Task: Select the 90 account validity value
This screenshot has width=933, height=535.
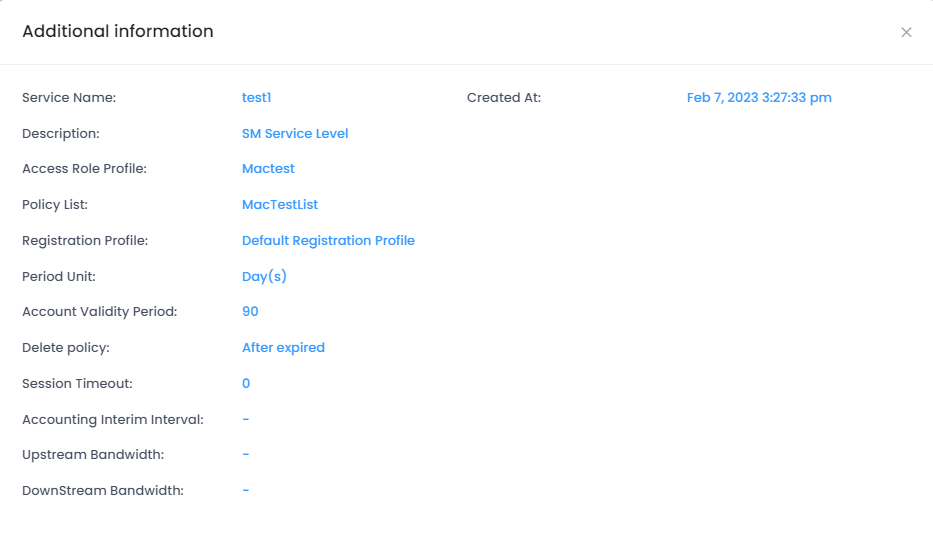Action: click(250, 312)
